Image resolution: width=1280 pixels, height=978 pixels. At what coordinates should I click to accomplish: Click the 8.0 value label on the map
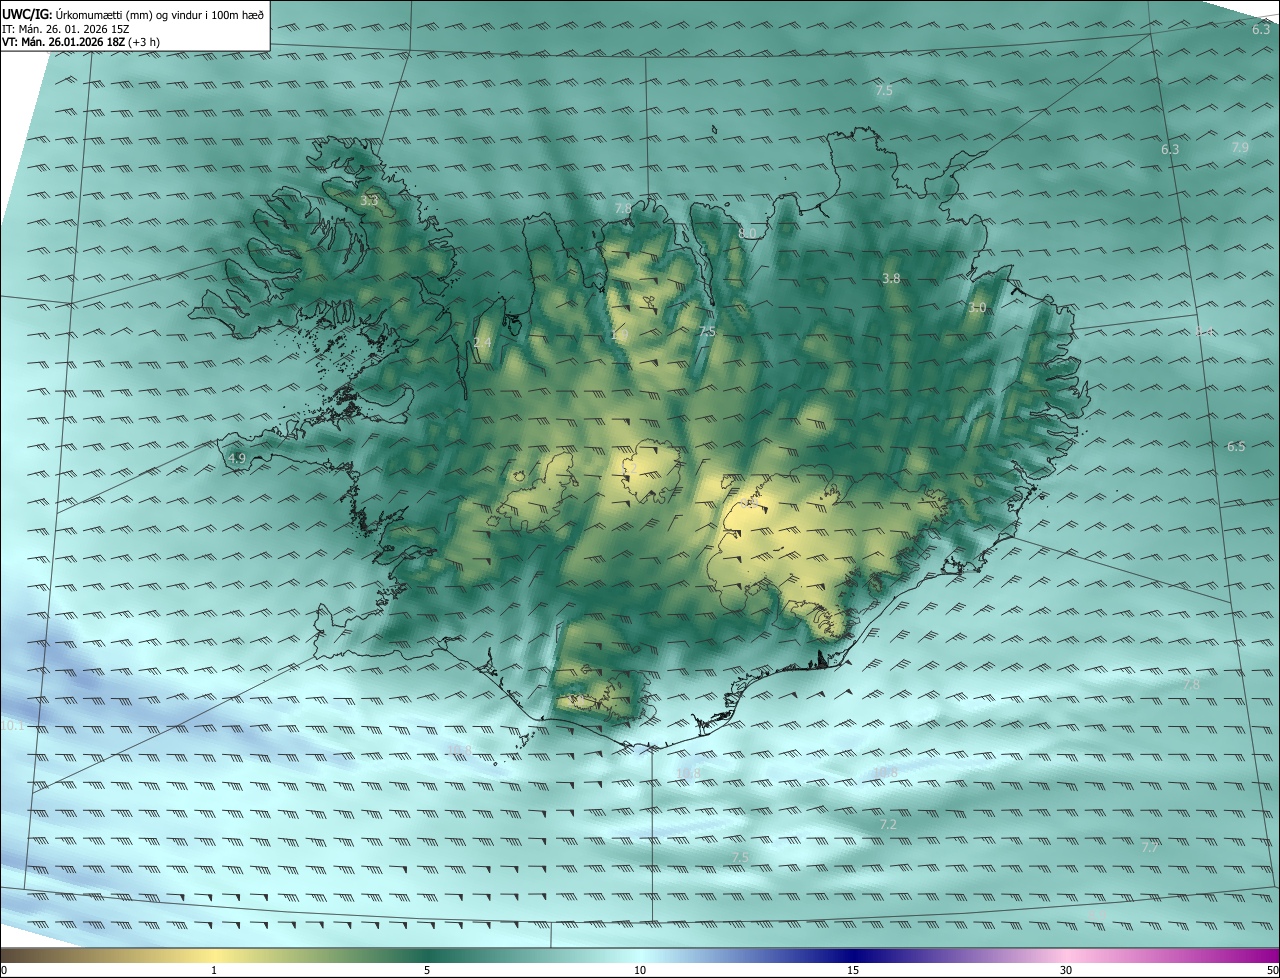tap(747, 233)
